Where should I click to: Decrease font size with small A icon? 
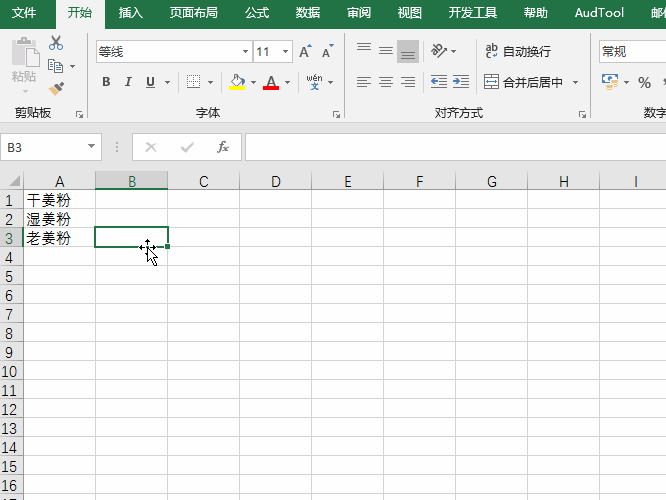coord(327,52)
